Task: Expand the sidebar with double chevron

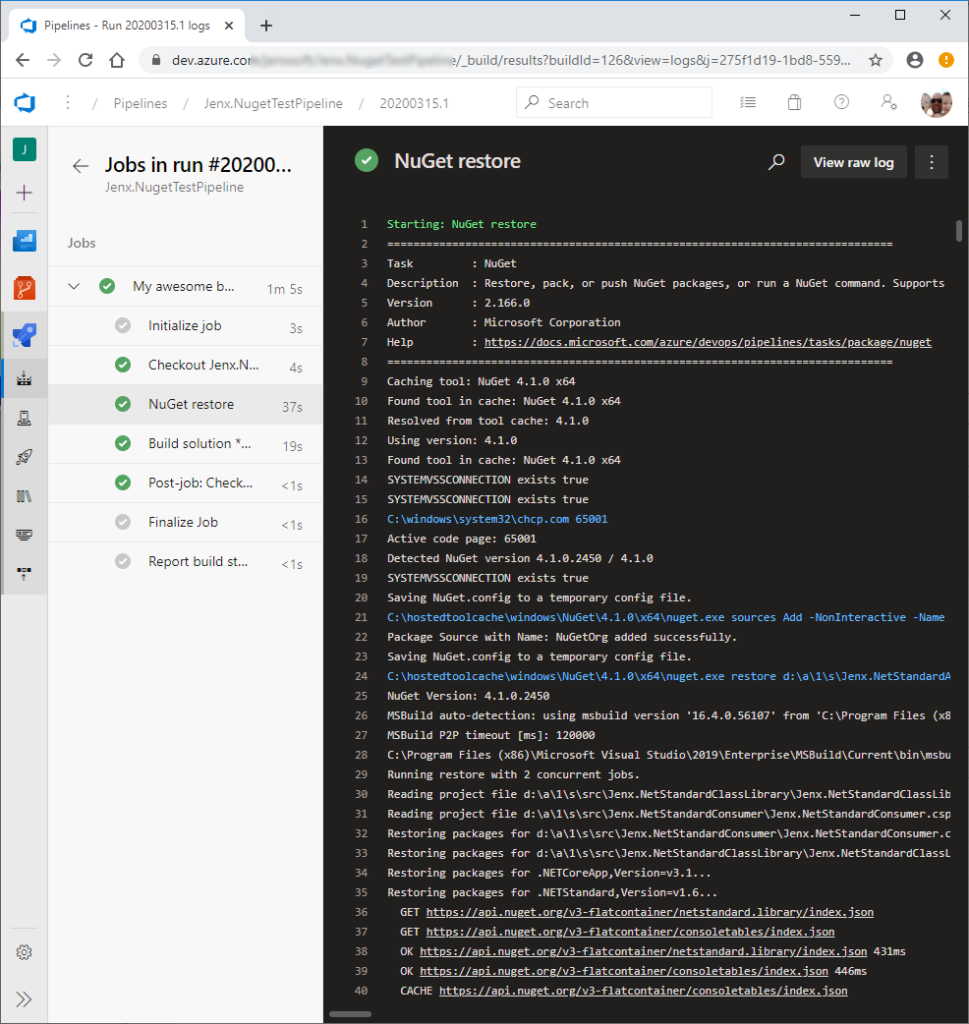Action: [25, 999]
